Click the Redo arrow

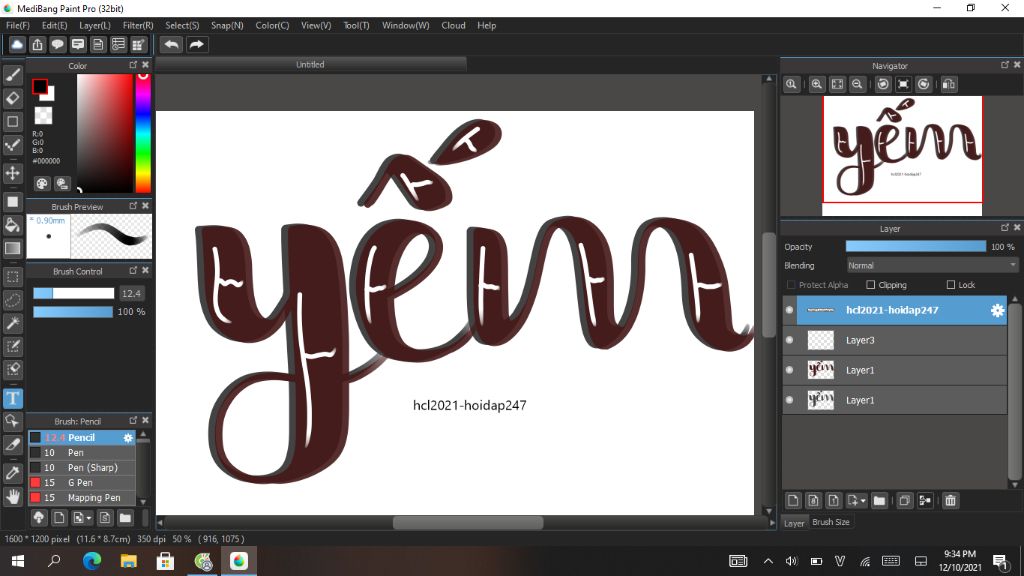[196, 44]
